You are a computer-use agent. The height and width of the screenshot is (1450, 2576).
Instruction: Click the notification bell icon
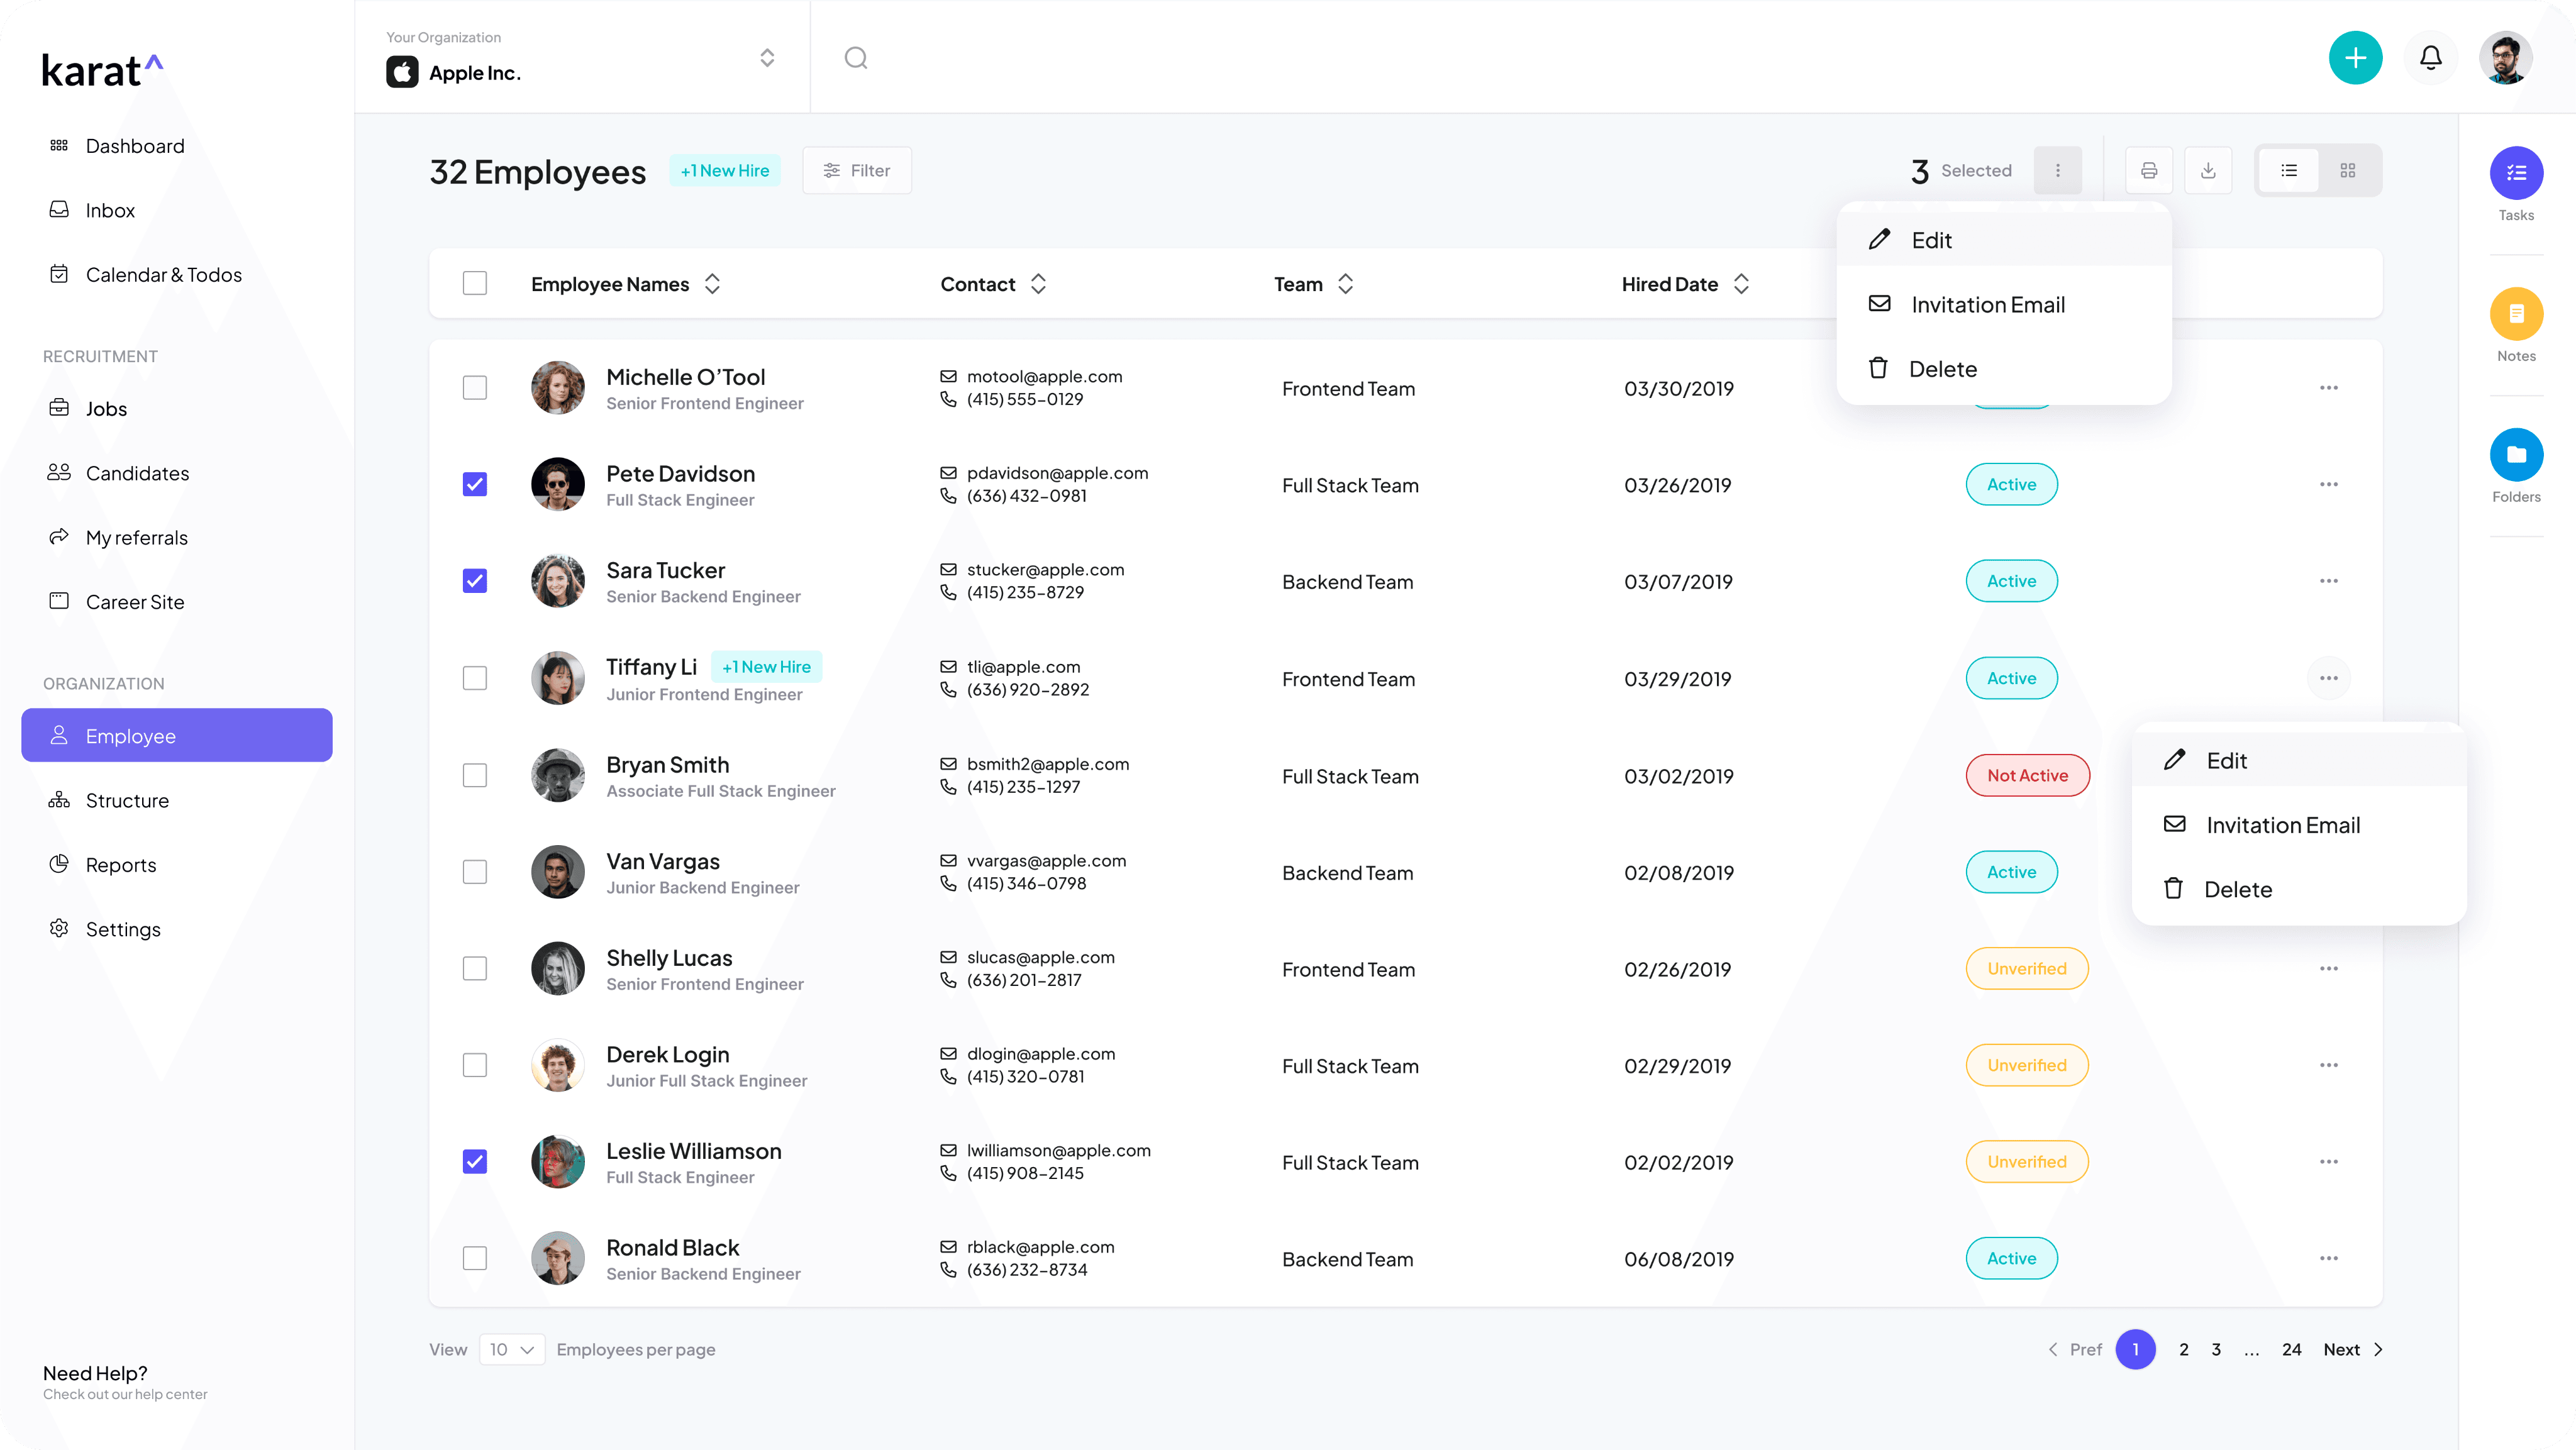[2430, 58]
